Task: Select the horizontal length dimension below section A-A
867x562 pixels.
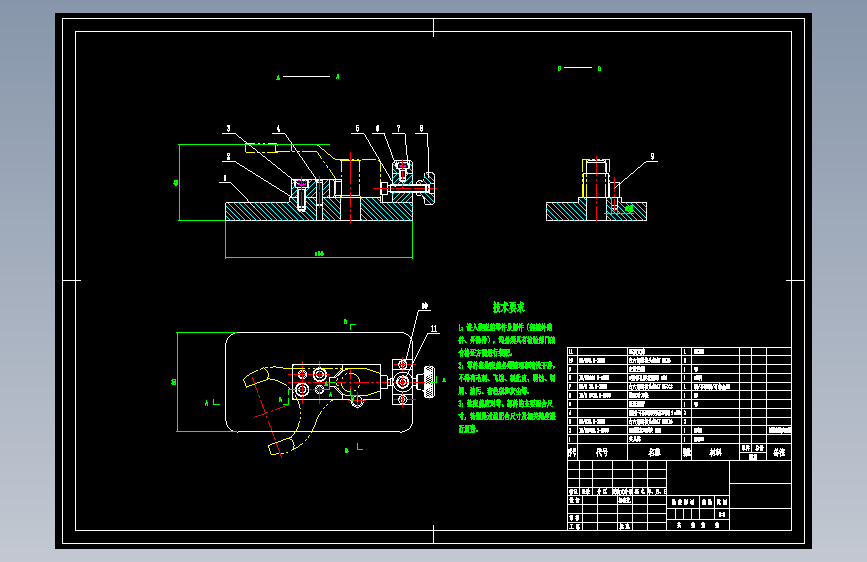Action: [x=319, y=254]
